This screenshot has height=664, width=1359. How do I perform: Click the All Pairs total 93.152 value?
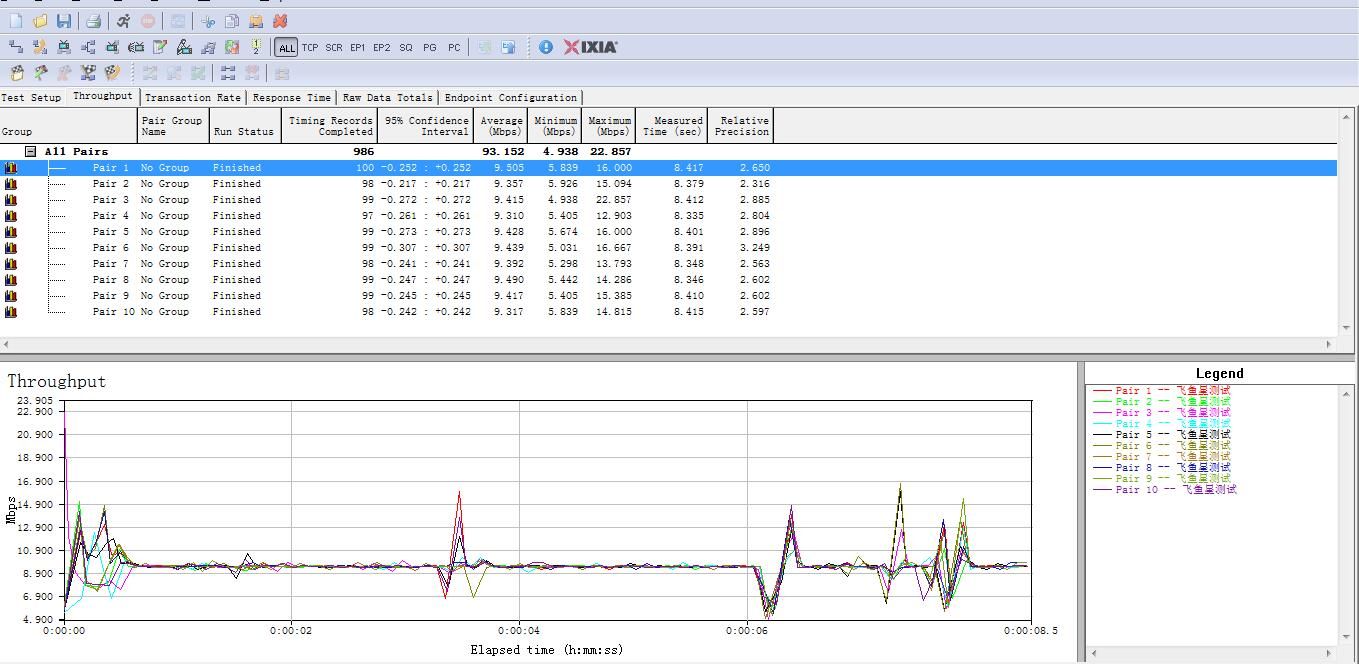click(x=502, y=152)
